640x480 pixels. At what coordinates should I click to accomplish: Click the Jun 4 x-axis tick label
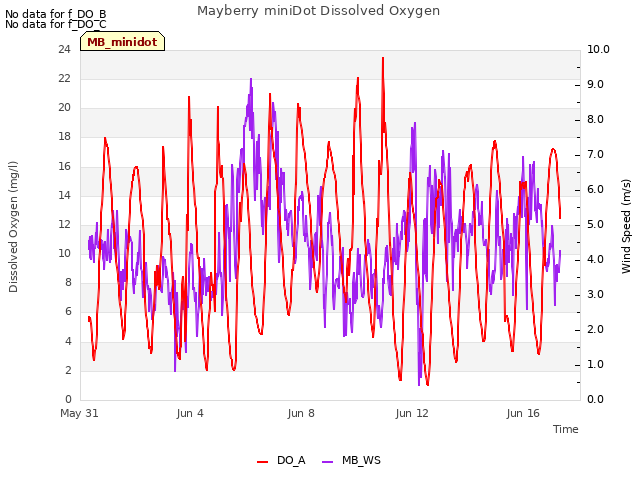point(190,413)
